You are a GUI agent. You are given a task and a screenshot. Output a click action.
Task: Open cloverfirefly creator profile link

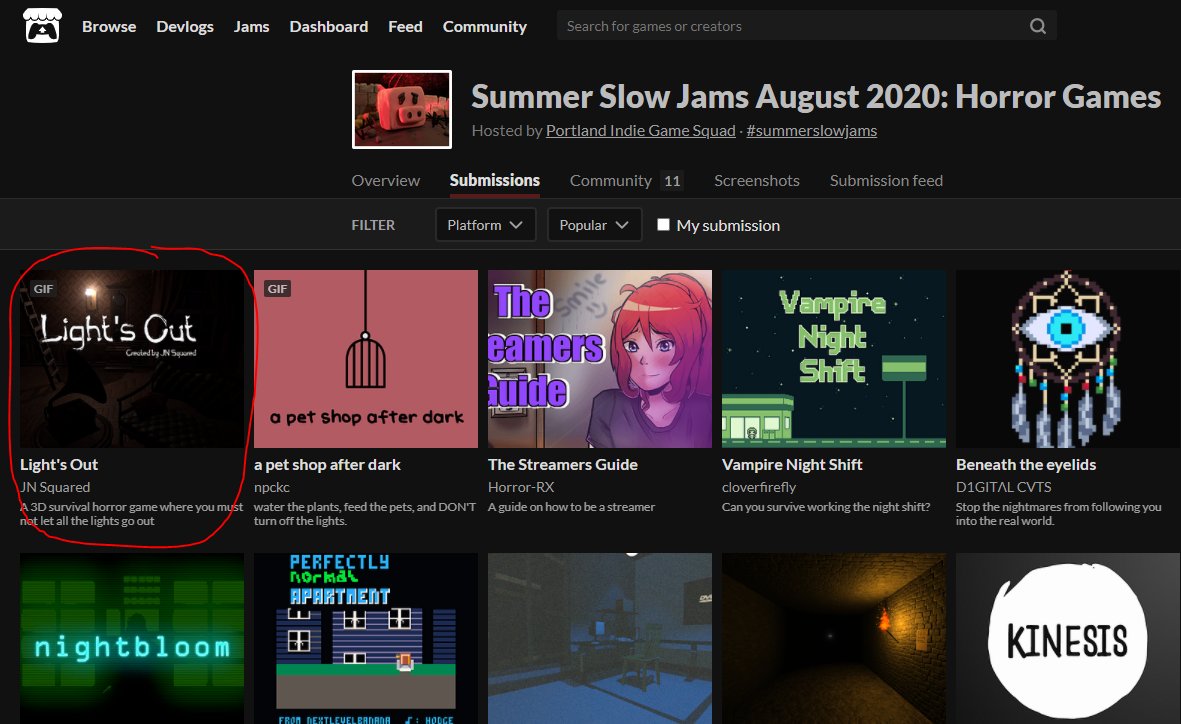pos(758,487)
